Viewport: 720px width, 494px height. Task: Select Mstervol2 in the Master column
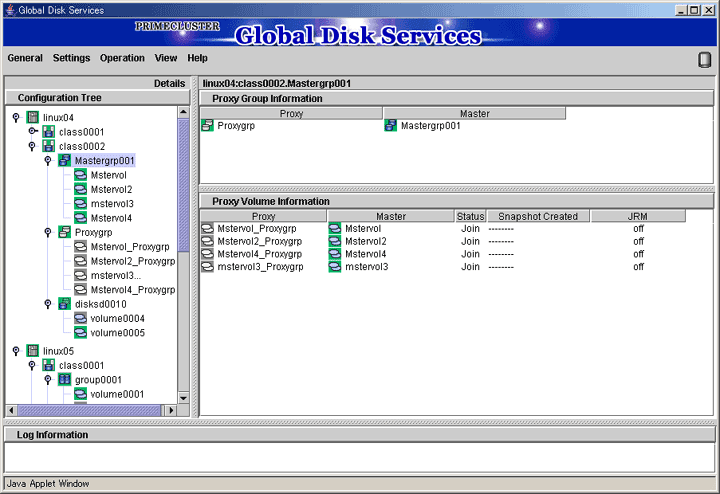click(366, 241)
